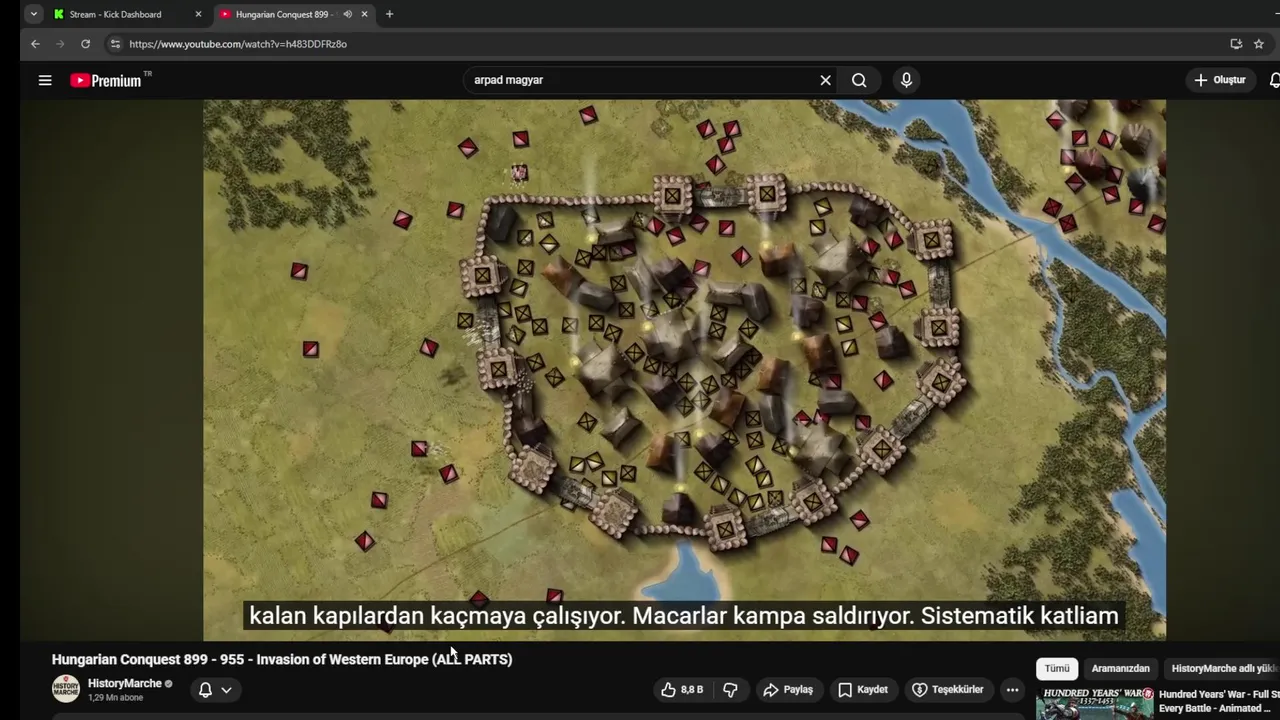Reload the current page
Viewport: 1280px width, 720px height.
pos(86,44)
